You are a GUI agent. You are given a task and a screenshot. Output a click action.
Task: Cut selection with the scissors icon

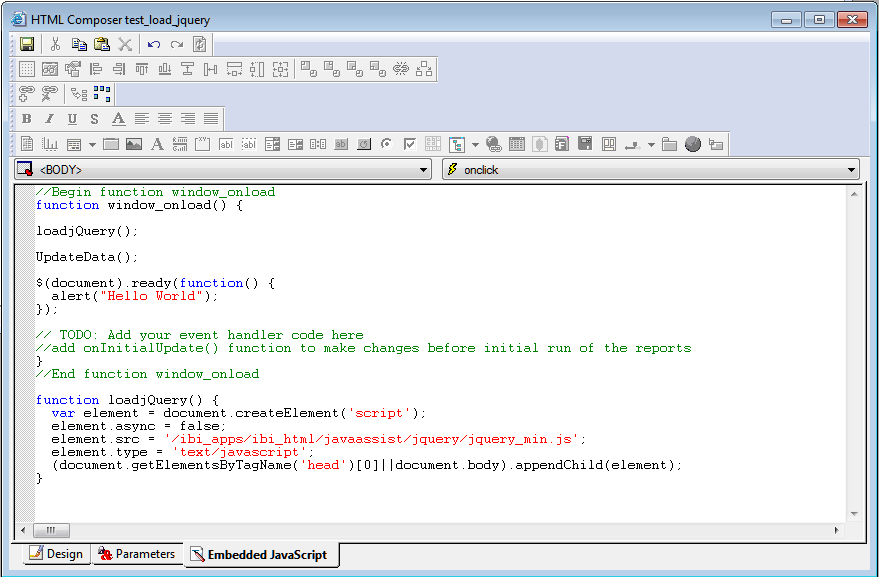point(55,44)
